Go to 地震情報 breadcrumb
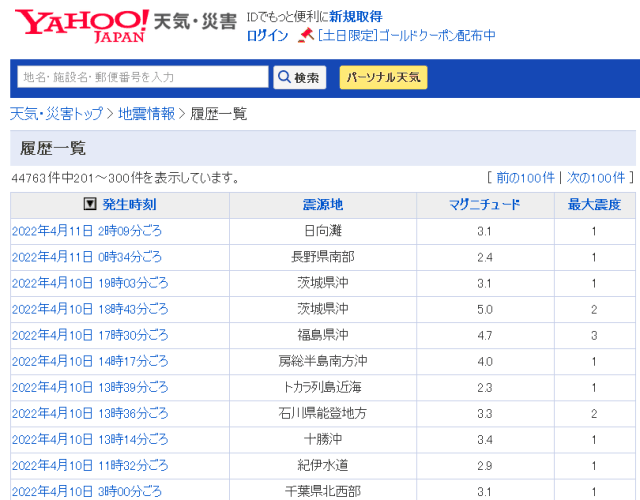This screenshot has width=640, height=500. (147, 114)
